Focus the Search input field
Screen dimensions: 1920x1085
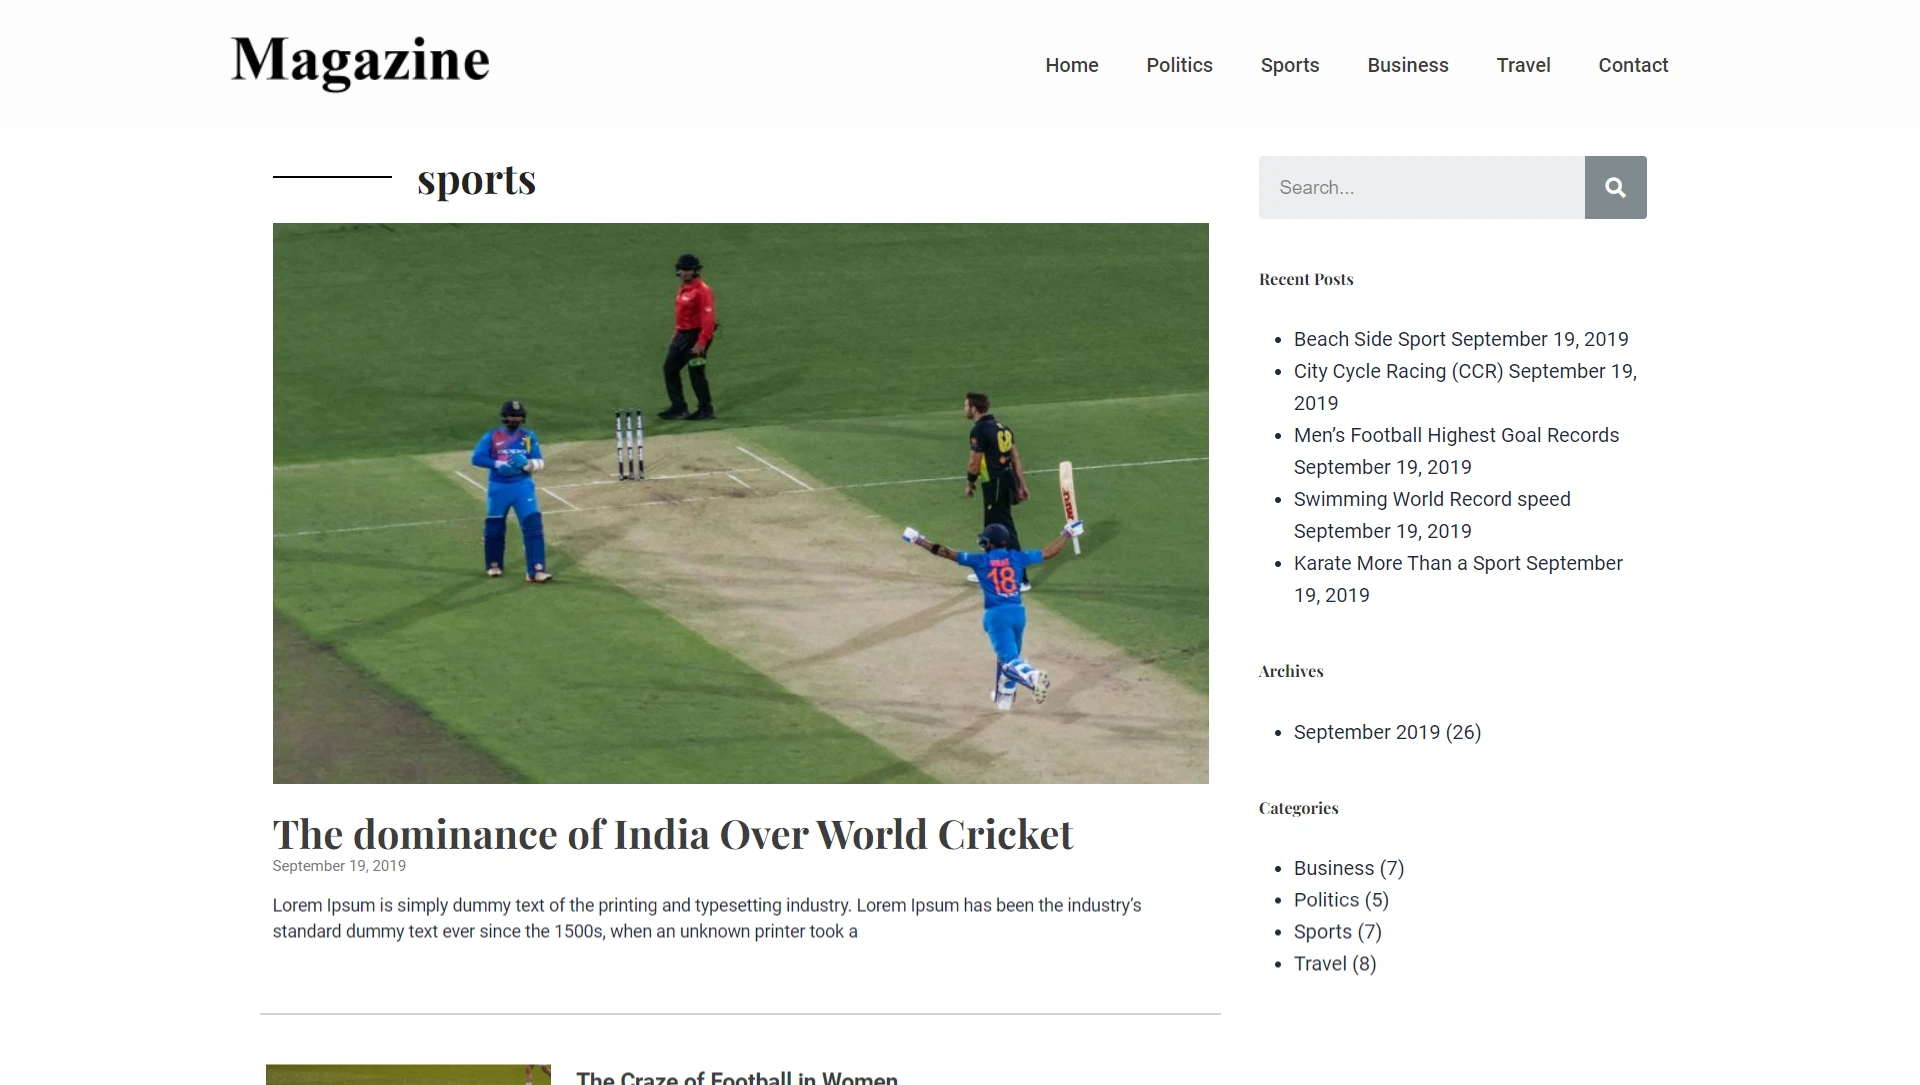1421,187
